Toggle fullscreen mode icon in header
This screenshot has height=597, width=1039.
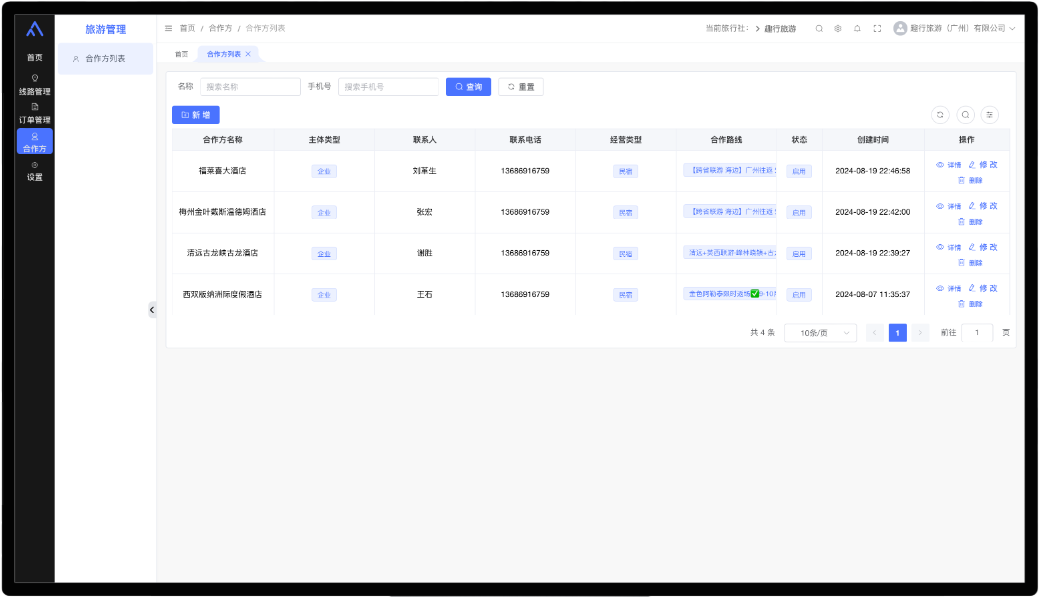[x=877, y=28]
